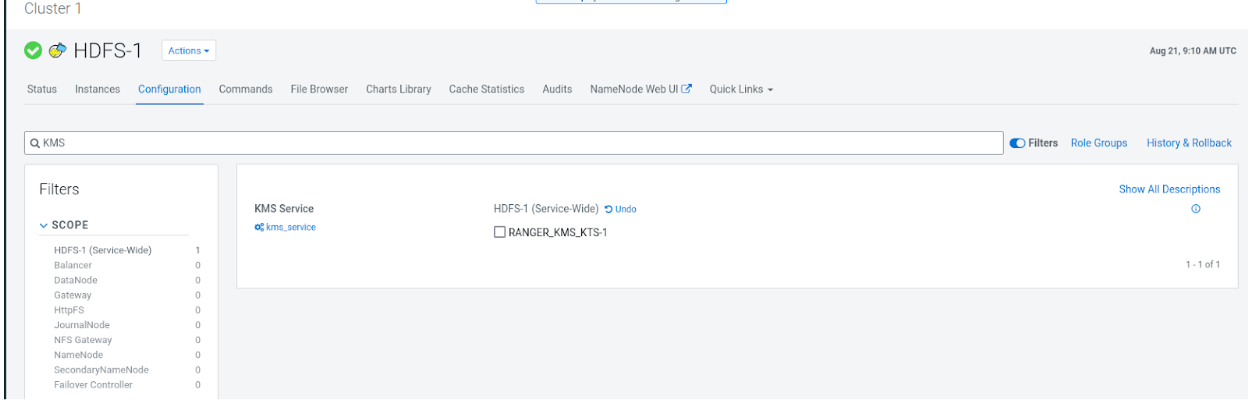Enable the RANGER_KMS_KTS-1 checkbox
This screenshot has height=400, width=1248.
tap(499, 233)
